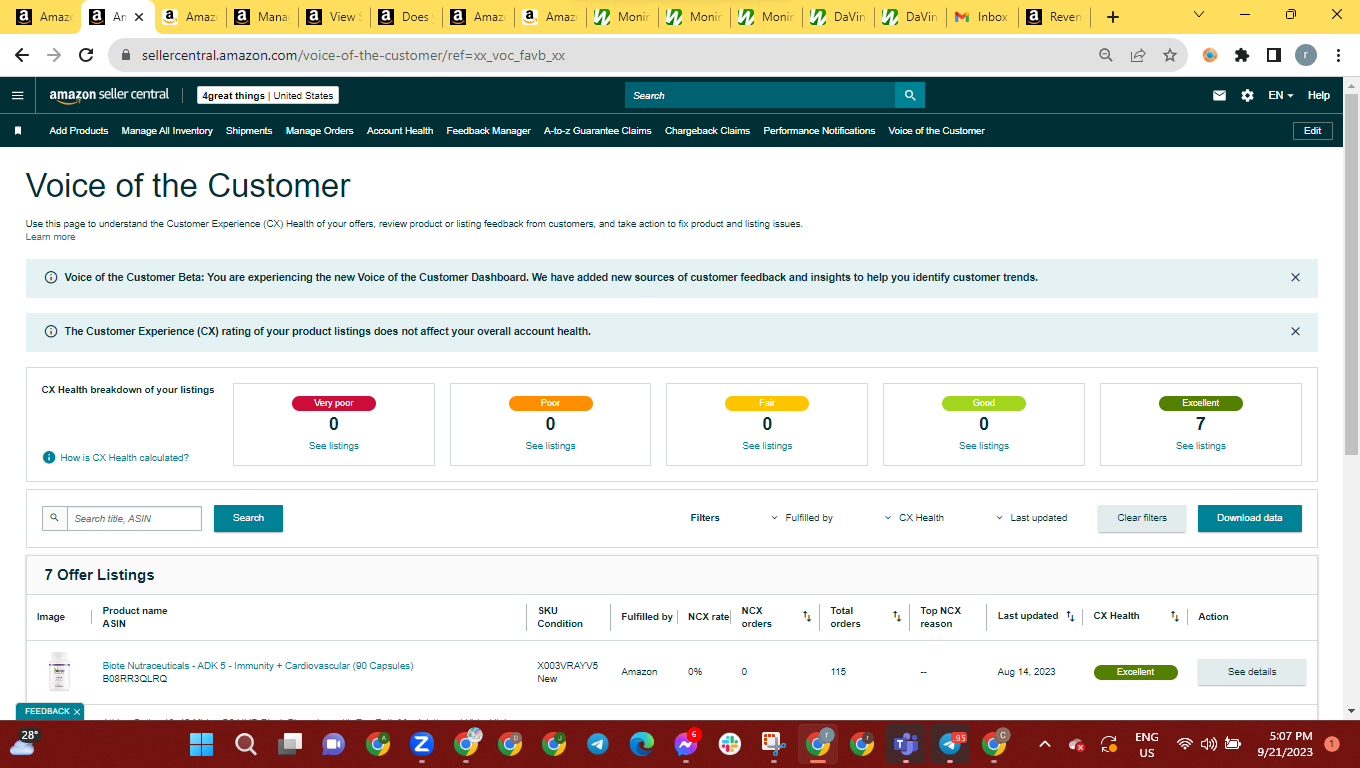This screenshot has height=768, width=1360.
Task: Sort the table by NCX orders
Action: click(x=807, y=617)
